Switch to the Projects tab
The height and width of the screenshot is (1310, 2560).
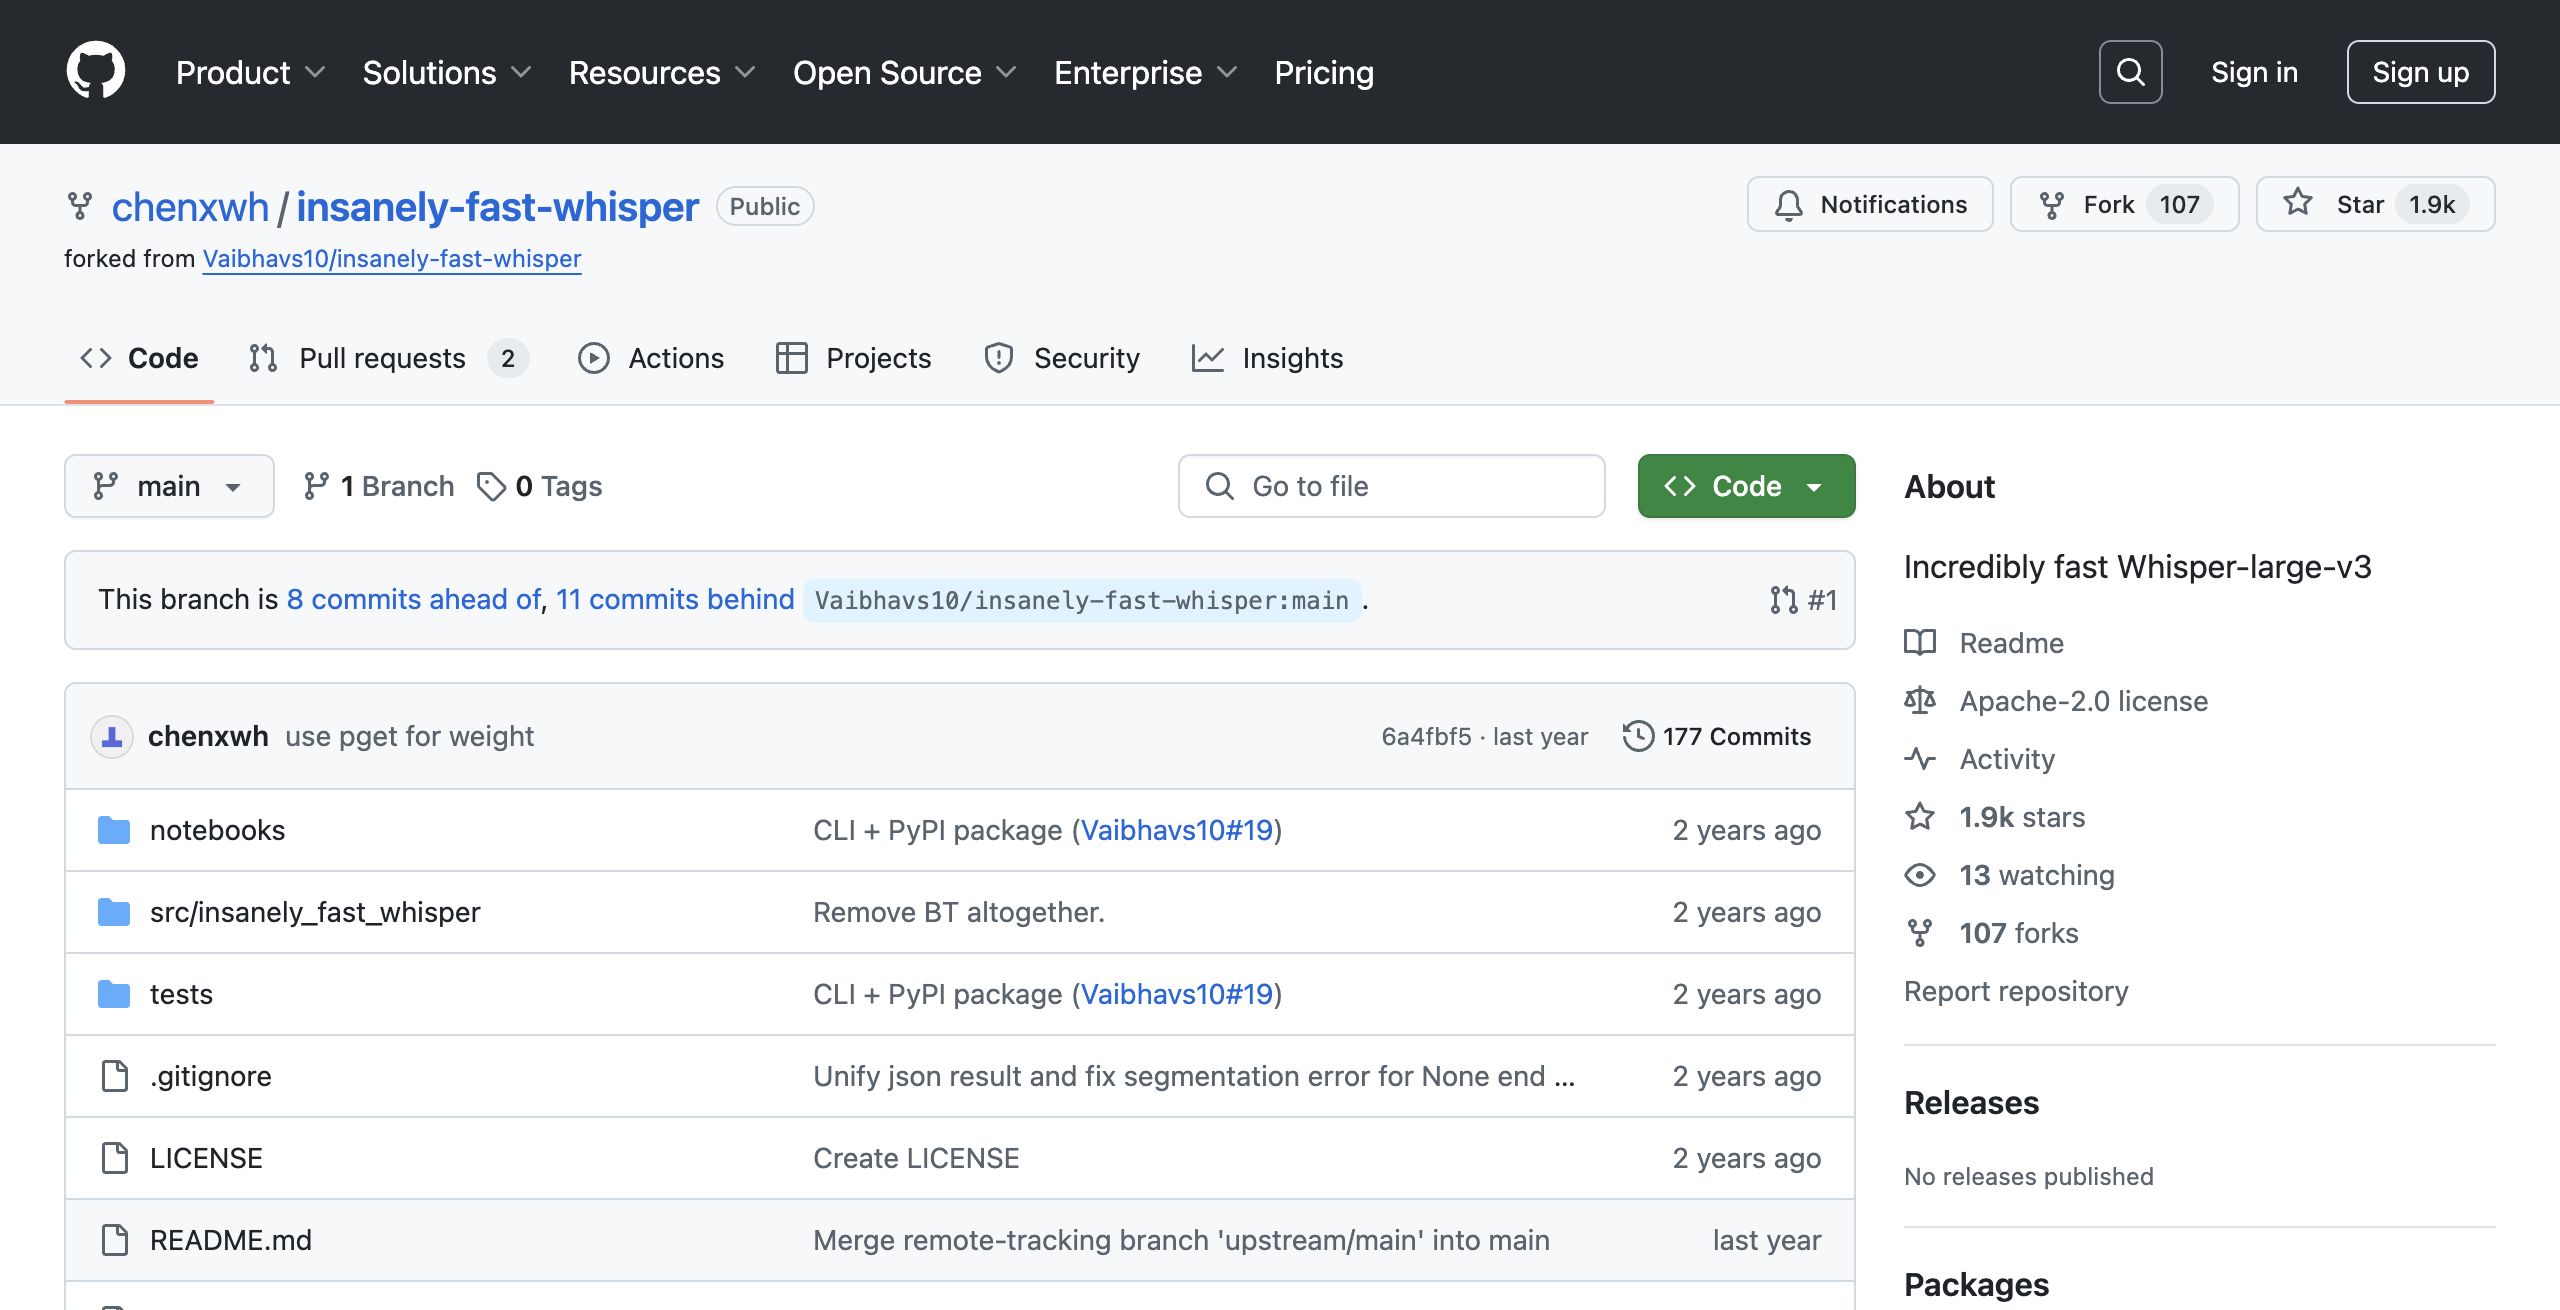pyautogui.click(x=854, y=358)
